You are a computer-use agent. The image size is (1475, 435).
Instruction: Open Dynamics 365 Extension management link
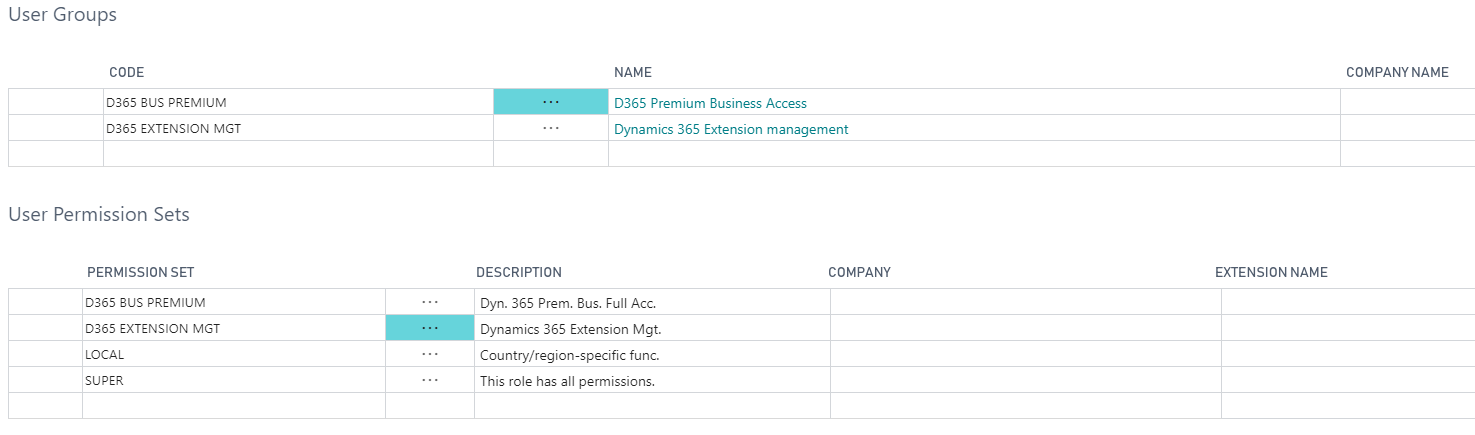point(731,129)
